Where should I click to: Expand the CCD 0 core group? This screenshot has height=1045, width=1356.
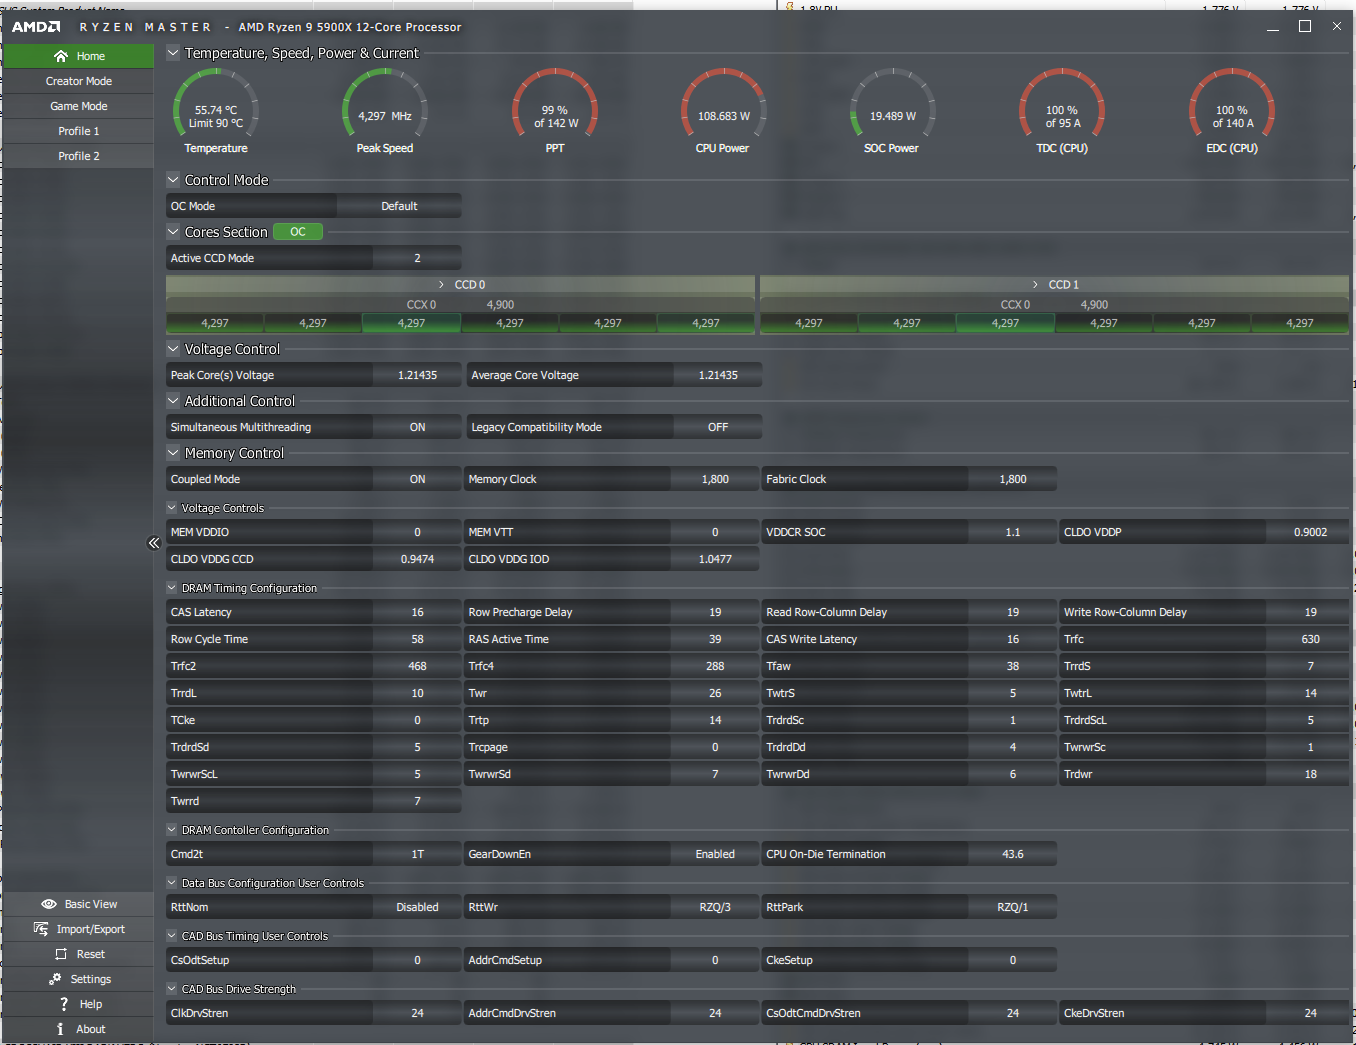pos(442,285)
